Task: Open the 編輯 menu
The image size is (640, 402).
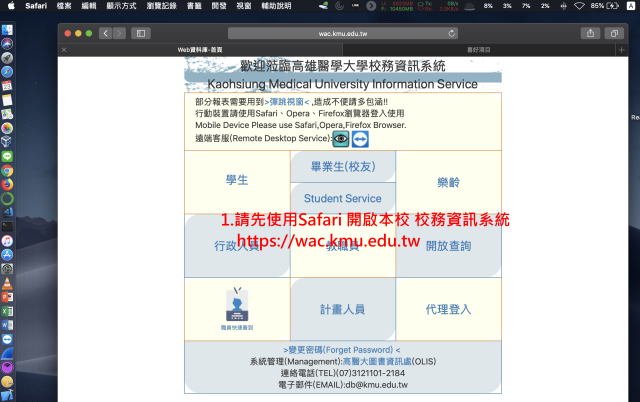Action: (x=89, y=6)
